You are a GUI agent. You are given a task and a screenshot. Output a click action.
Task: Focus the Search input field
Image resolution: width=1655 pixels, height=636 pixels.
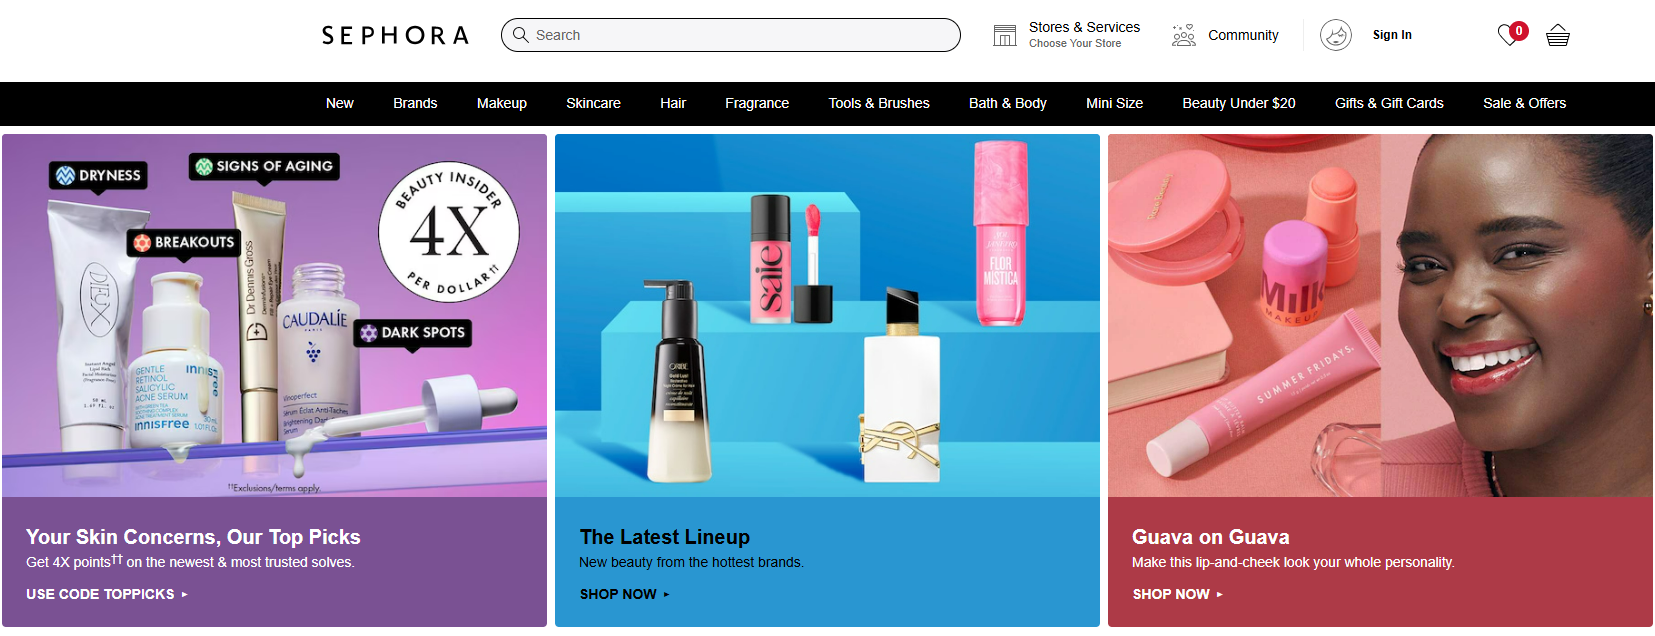[730, 35]
